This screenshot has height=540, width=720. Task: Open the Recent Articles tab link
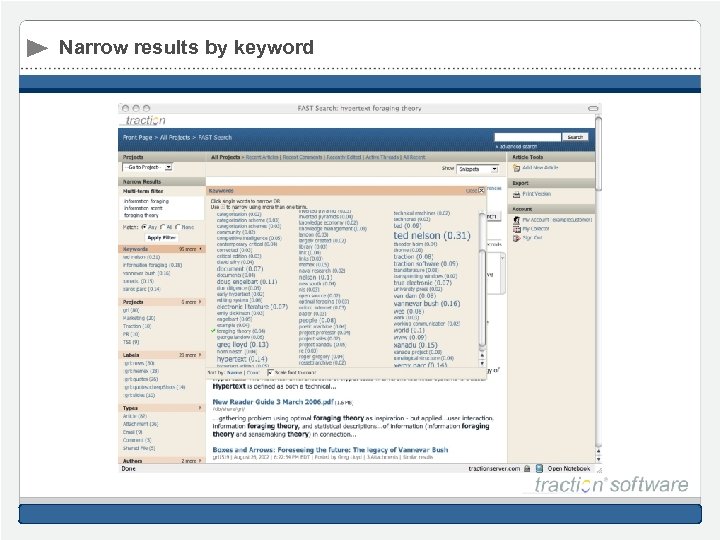click(x=262, y=157)
